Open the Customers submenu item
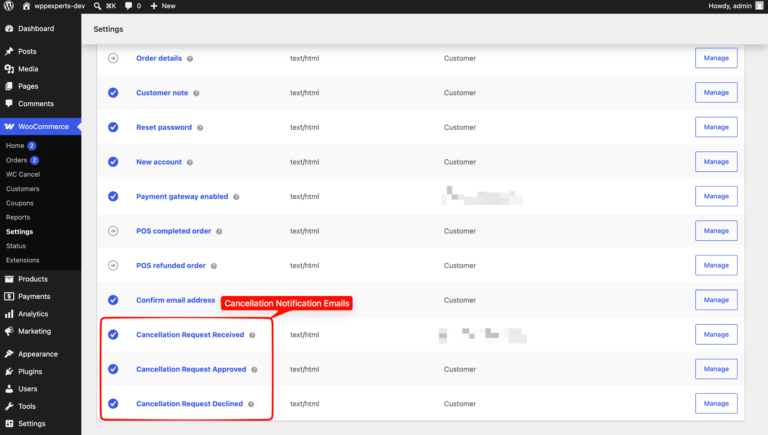 click(x=23, y=189)
